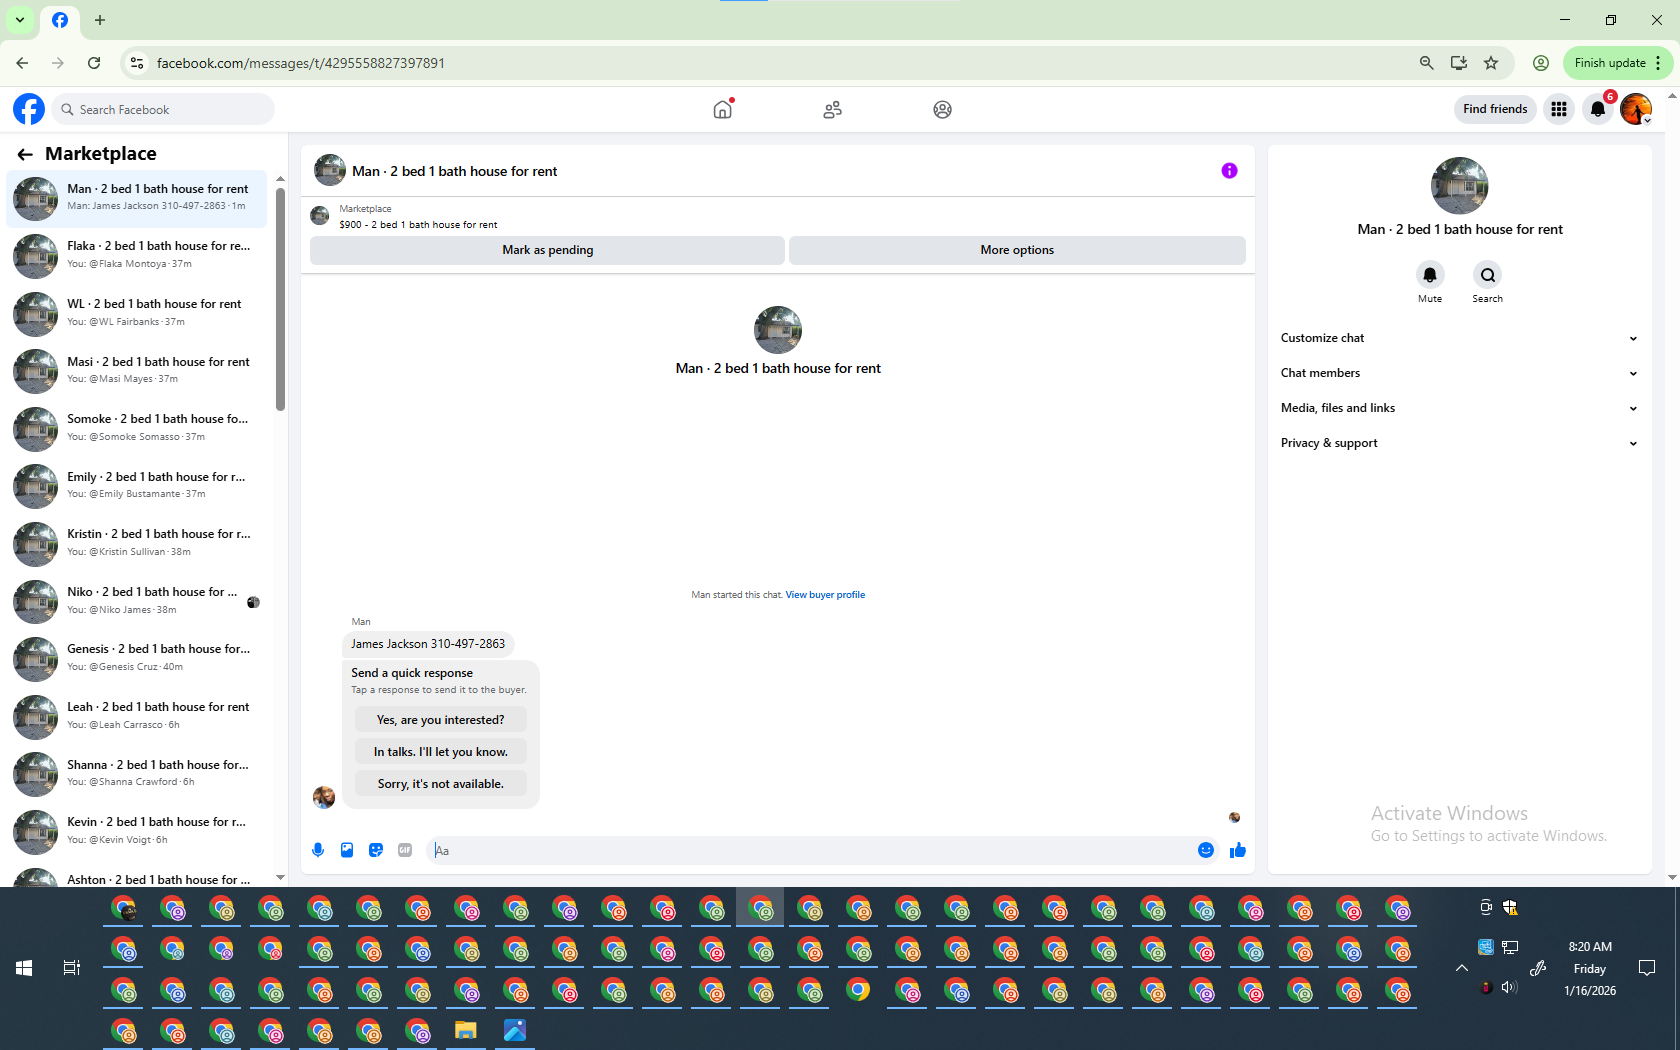
Task: Open the Emily Bustamante conversation
Action: (137, 486)
